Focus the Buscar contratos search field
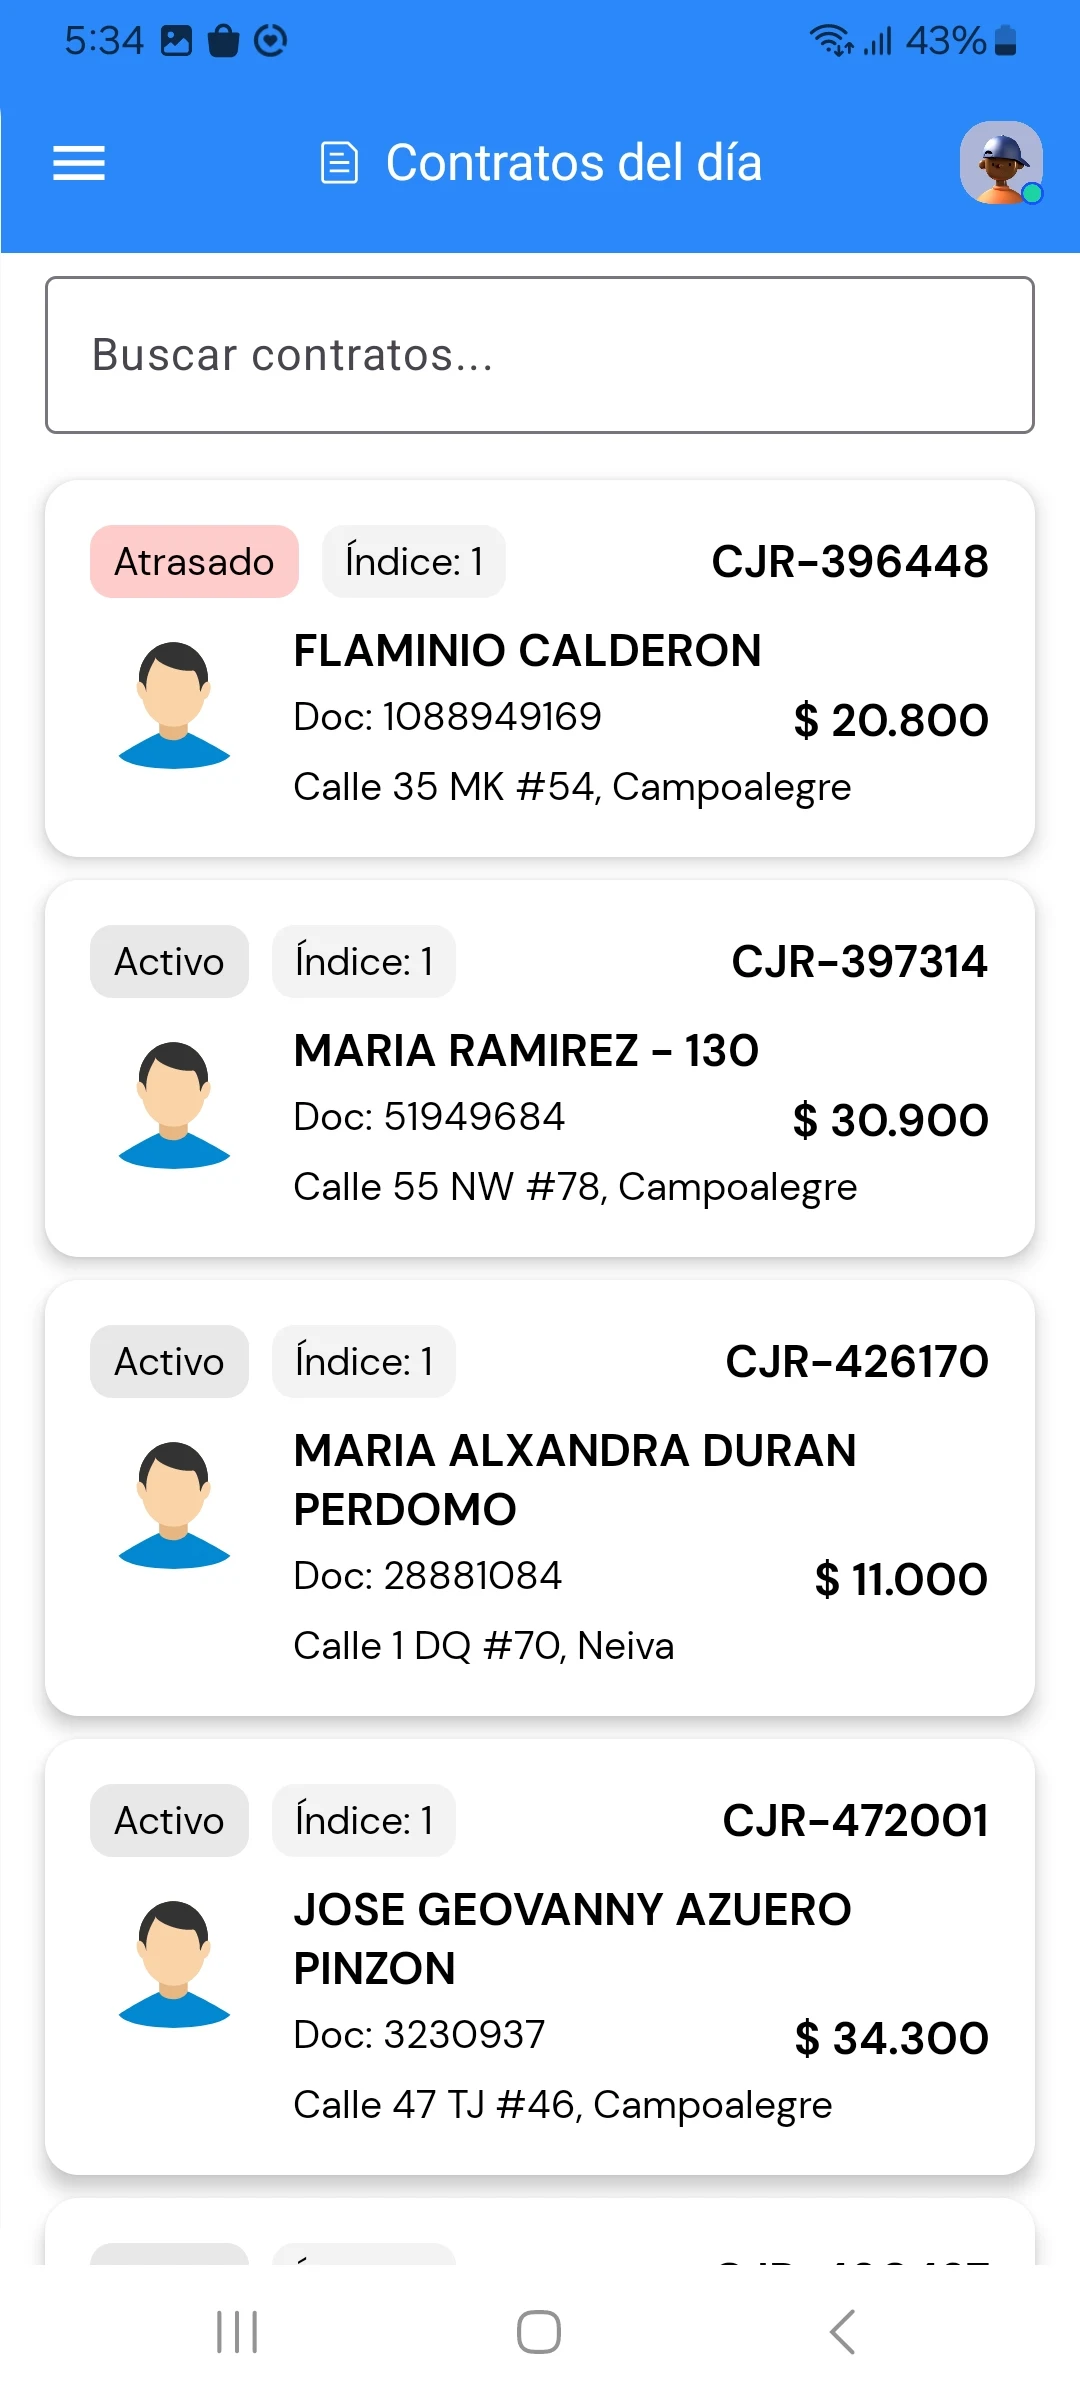 [540, 355]
